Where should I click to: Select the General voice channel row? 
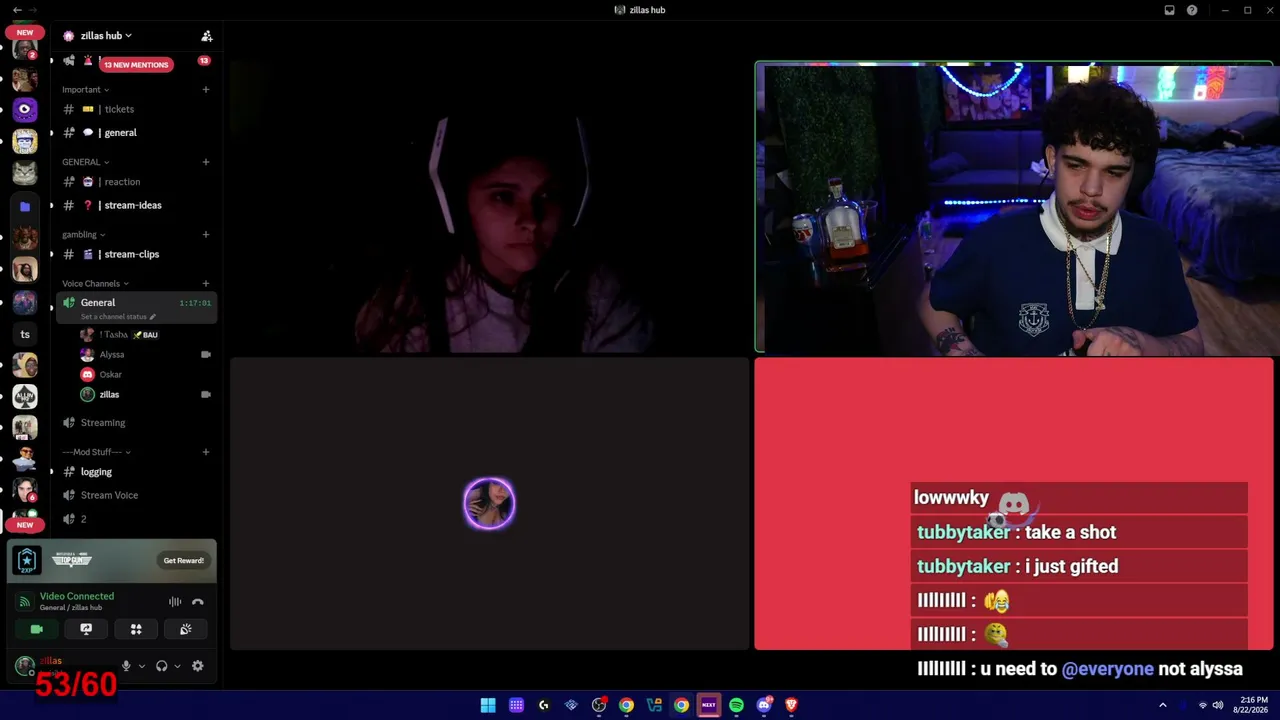pos(136,308)
